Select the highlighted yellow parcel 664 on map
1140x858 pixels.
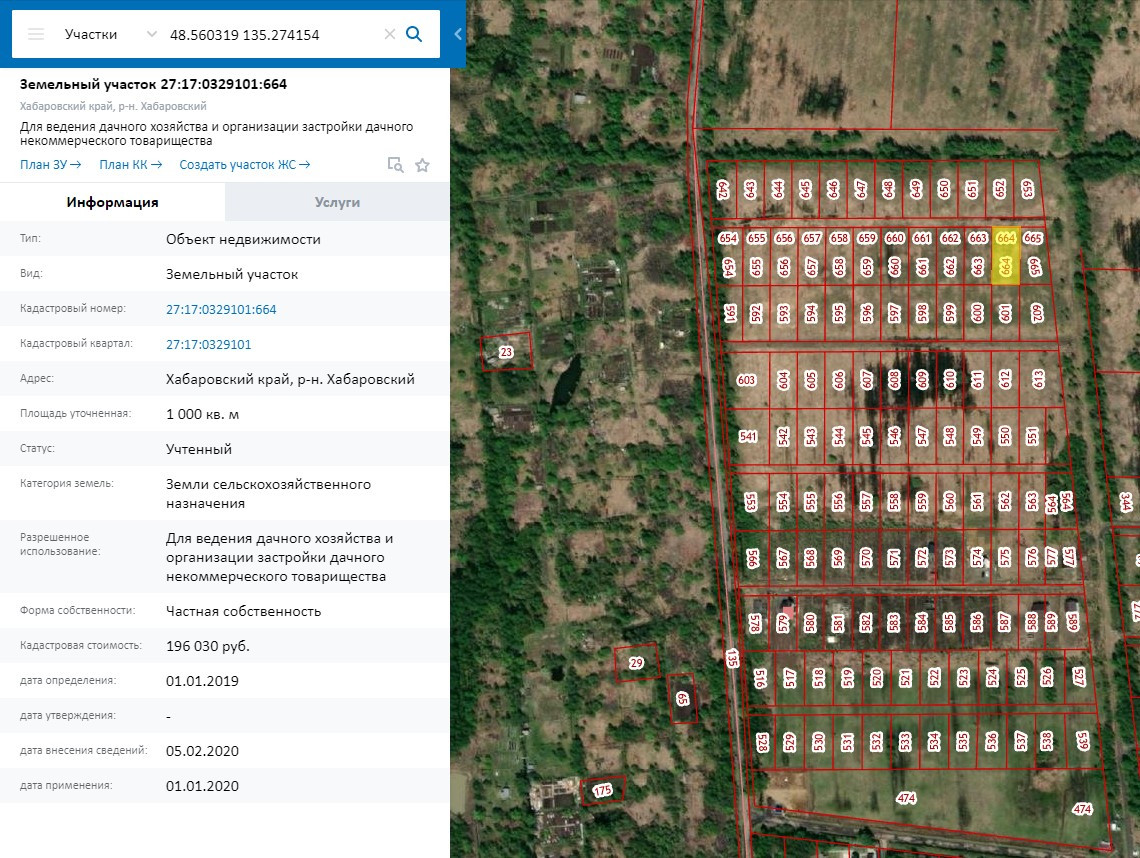click(x=1005, y=266)
